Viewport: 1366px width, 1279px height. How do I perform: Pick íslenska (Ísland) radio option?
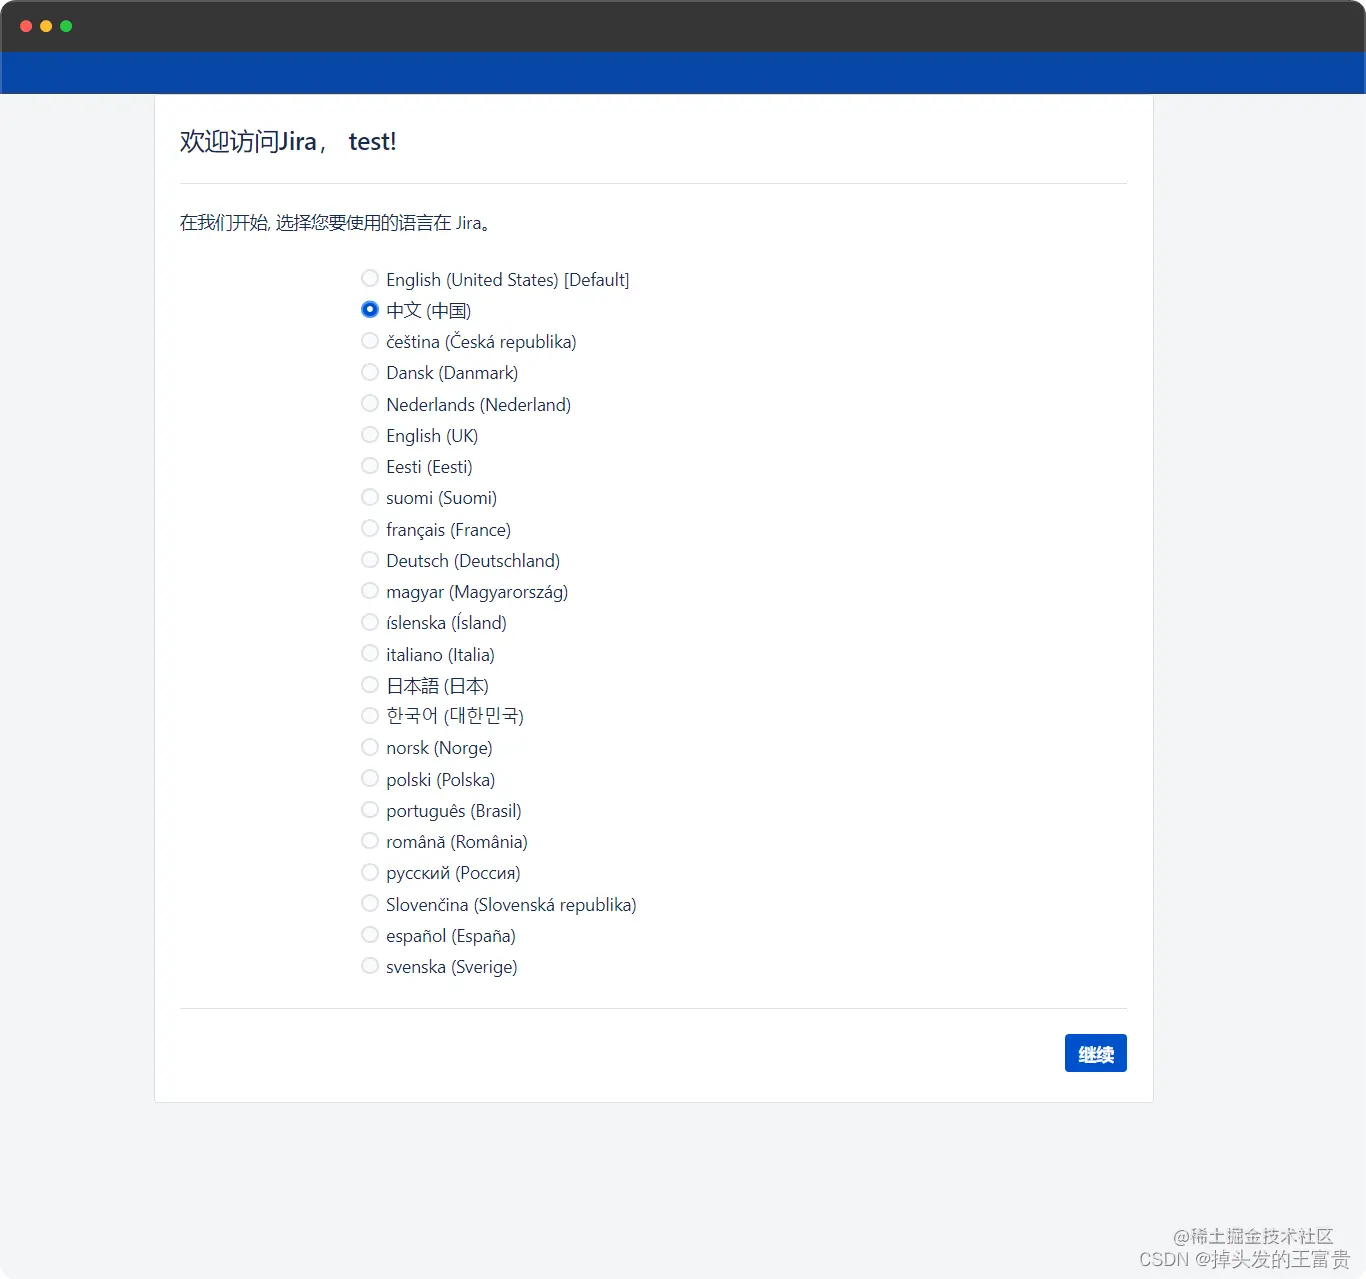point(370,622)
